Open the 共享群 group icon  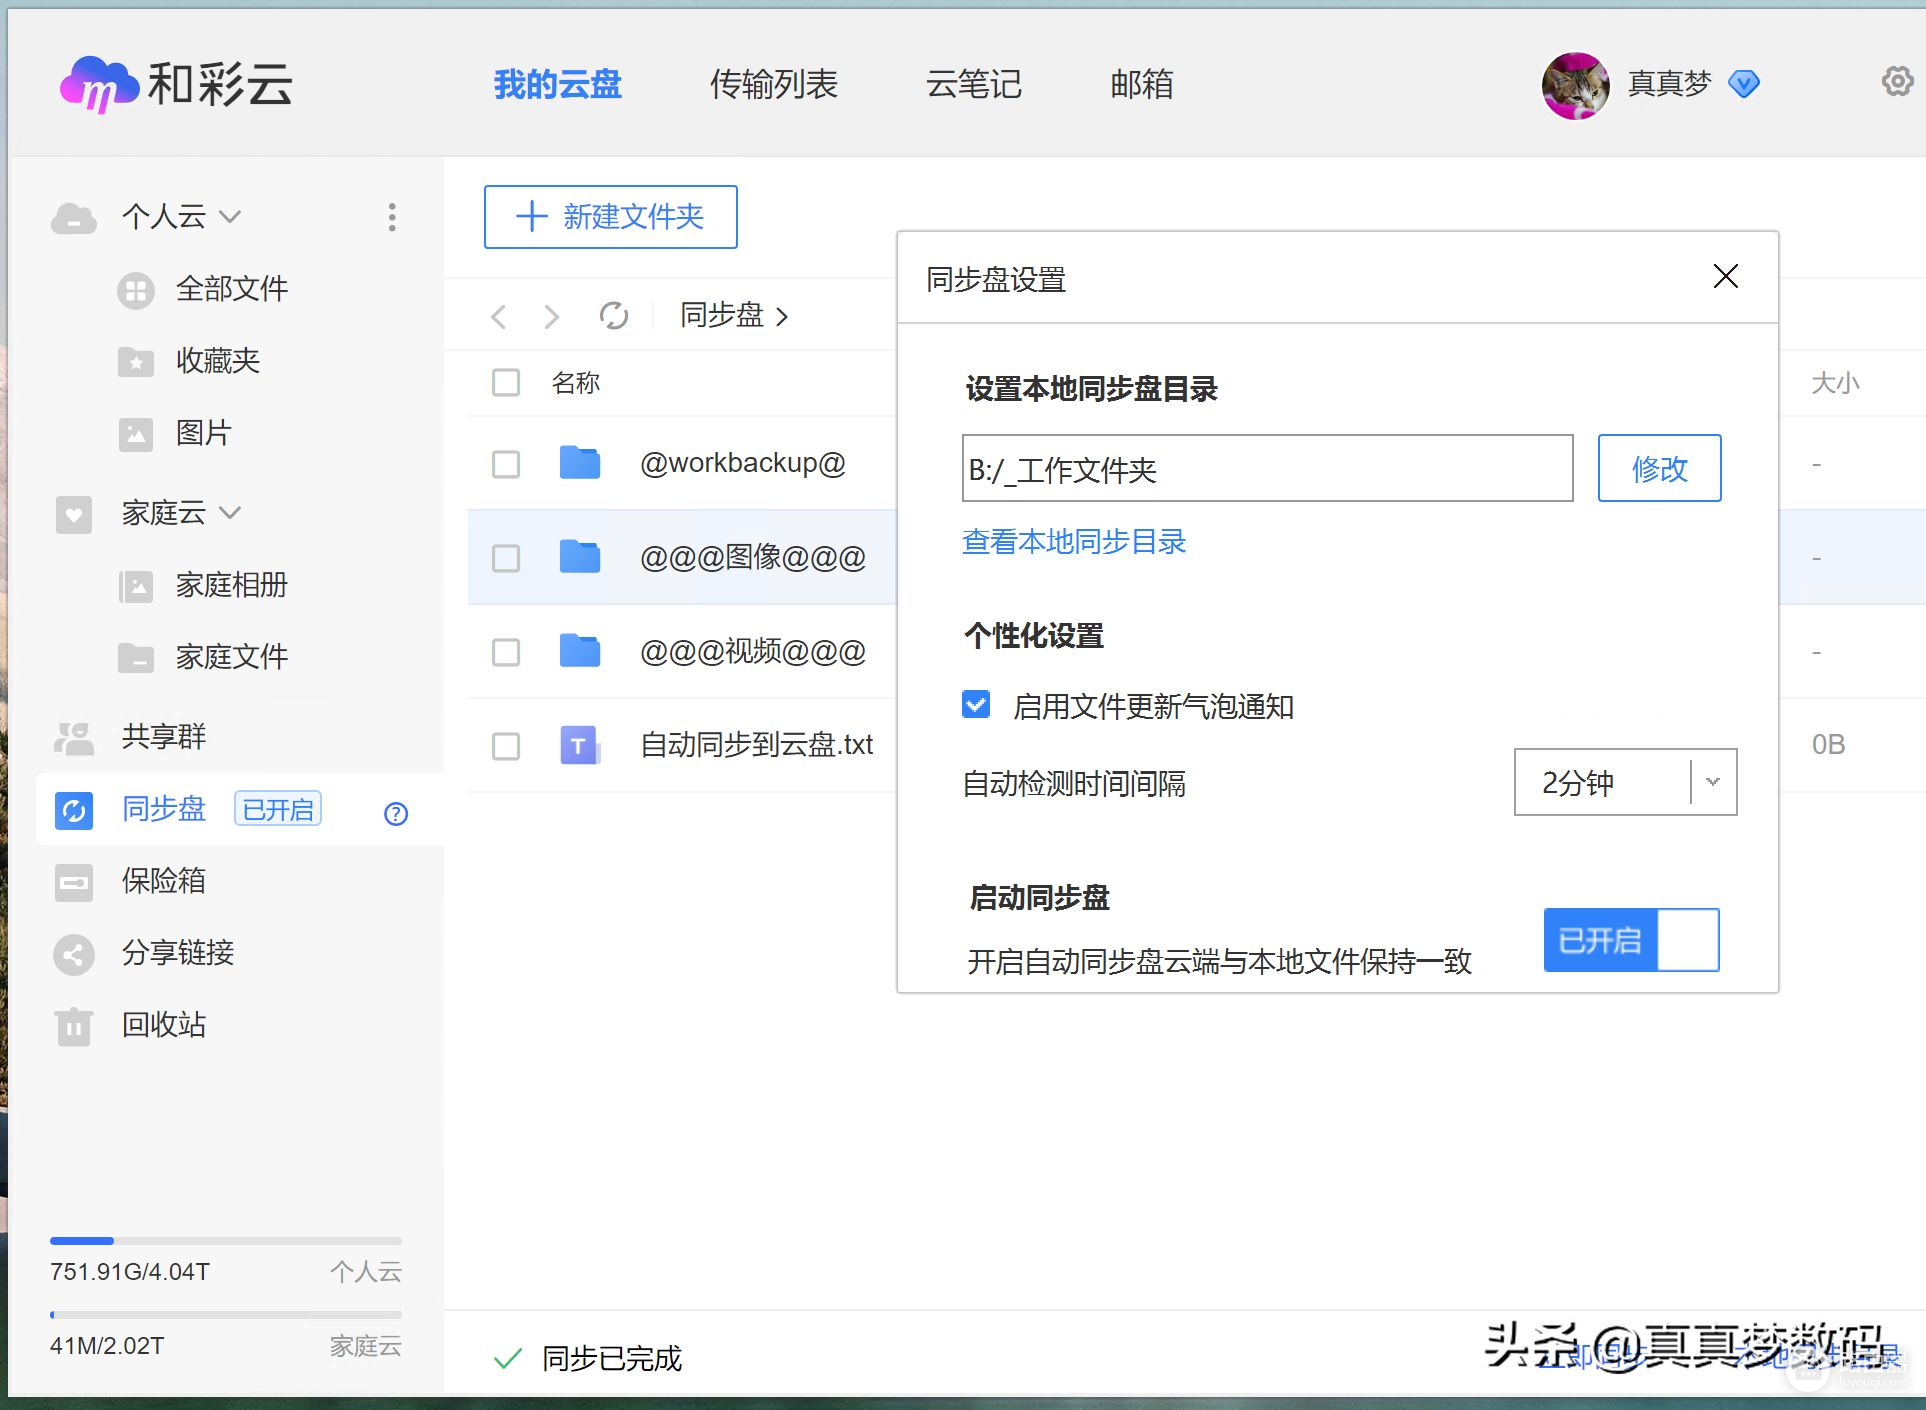pyautogui.click(x=74, y=737)
